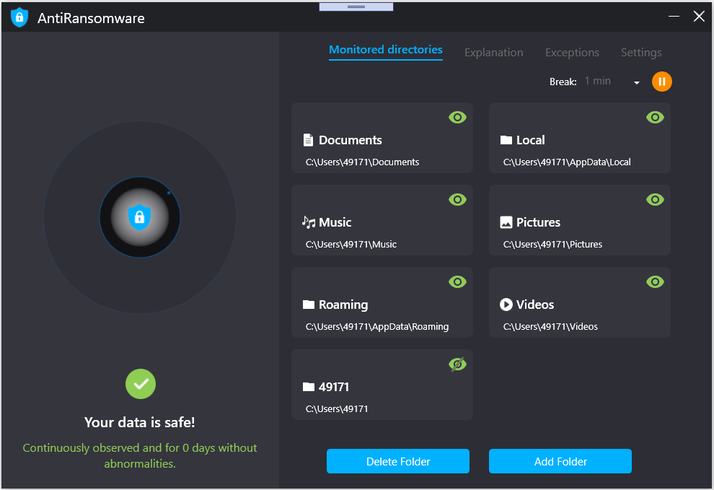This screenshot has height=490, width=714.
Task: Click the AntiRansomware title text
Action: (91, 18)
